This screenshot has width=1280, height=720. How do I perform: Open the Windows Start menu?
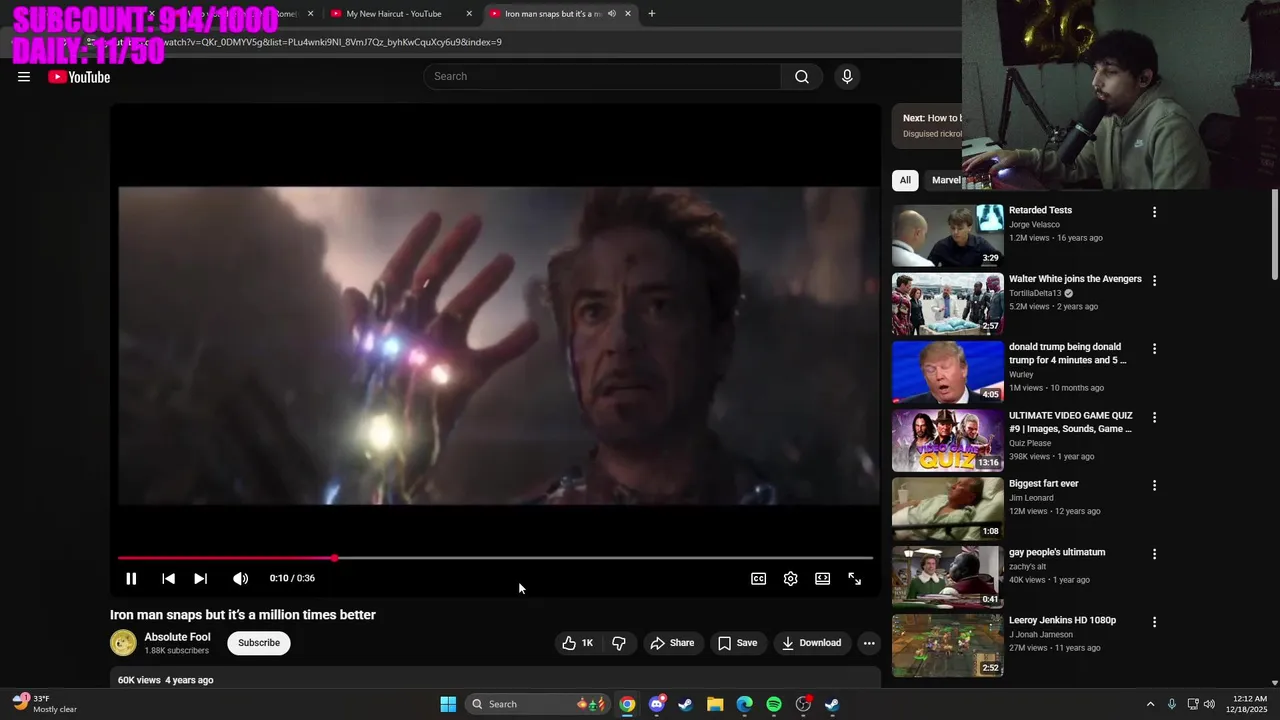(x=448, y=704)
